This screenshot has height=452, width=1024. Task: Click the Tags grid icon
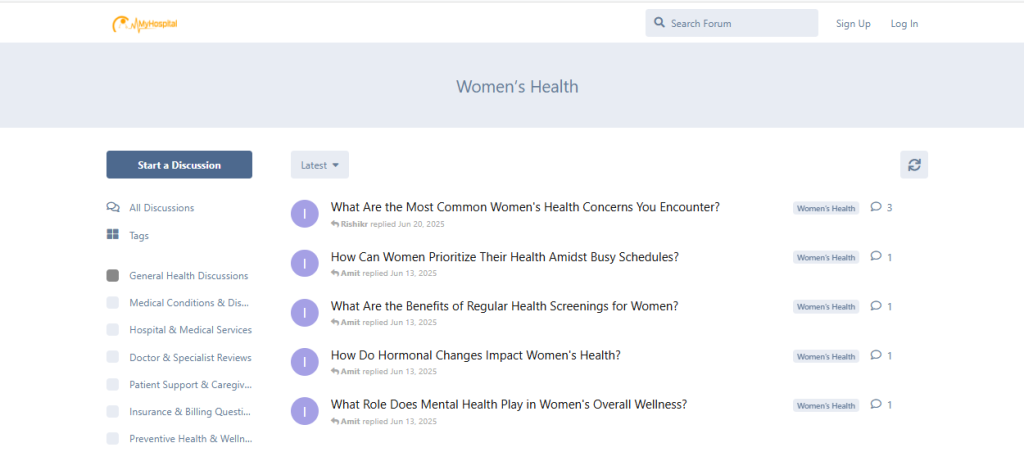(x=113, y=235)
